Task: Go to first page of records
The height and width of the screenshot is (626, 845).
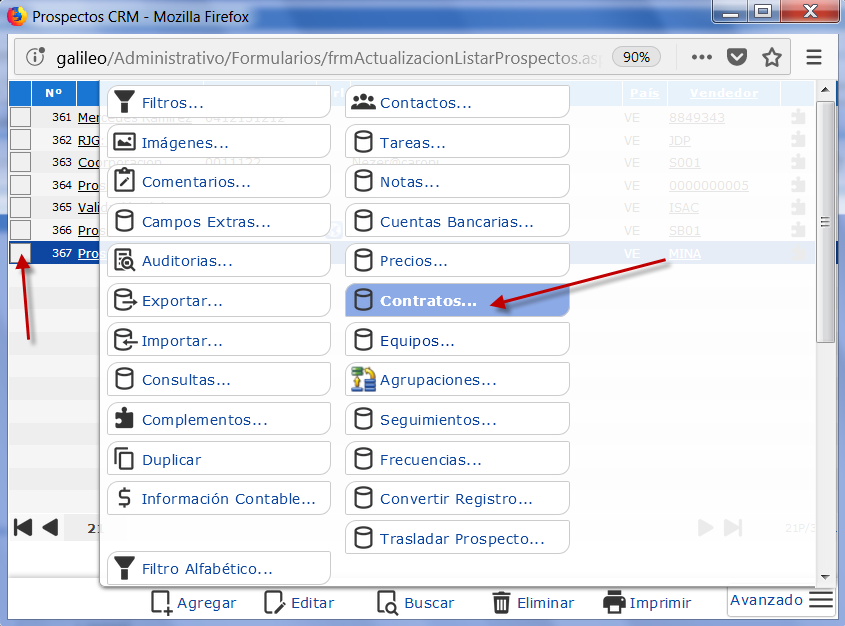Action: coord(23,527)
